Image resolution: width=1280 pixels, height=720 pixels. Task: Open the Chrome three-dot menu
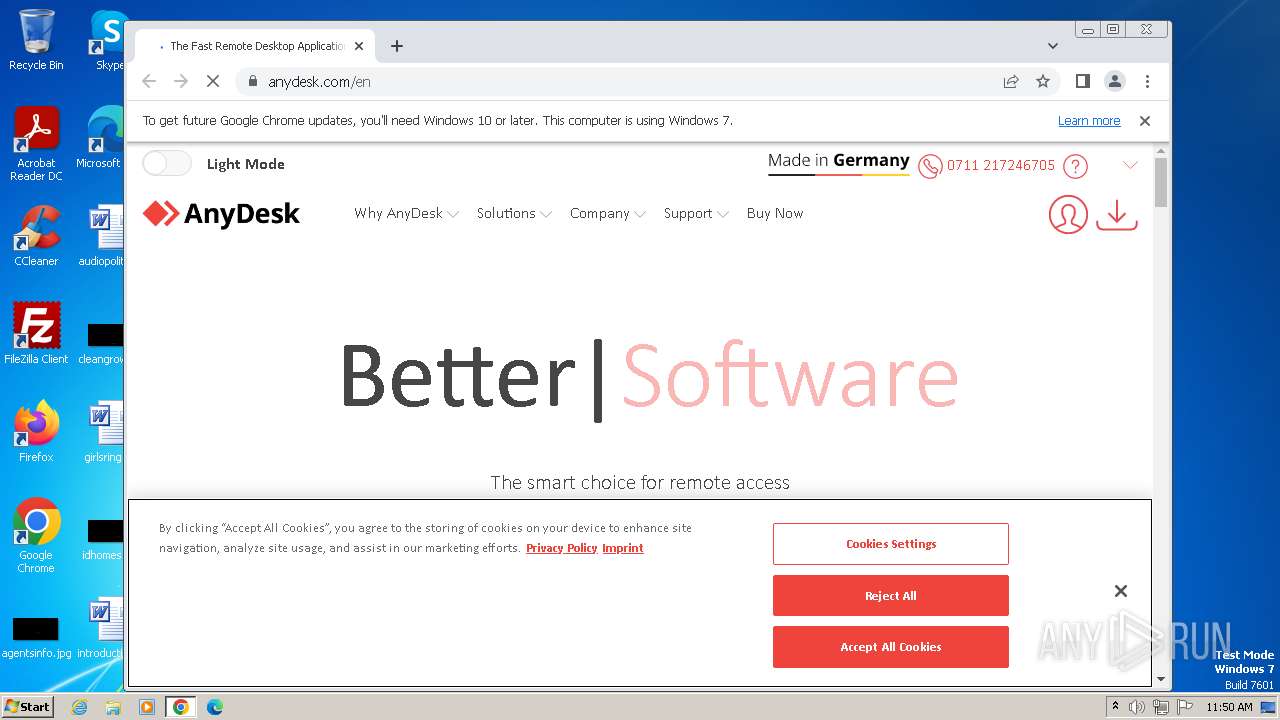click(1147, 81)
